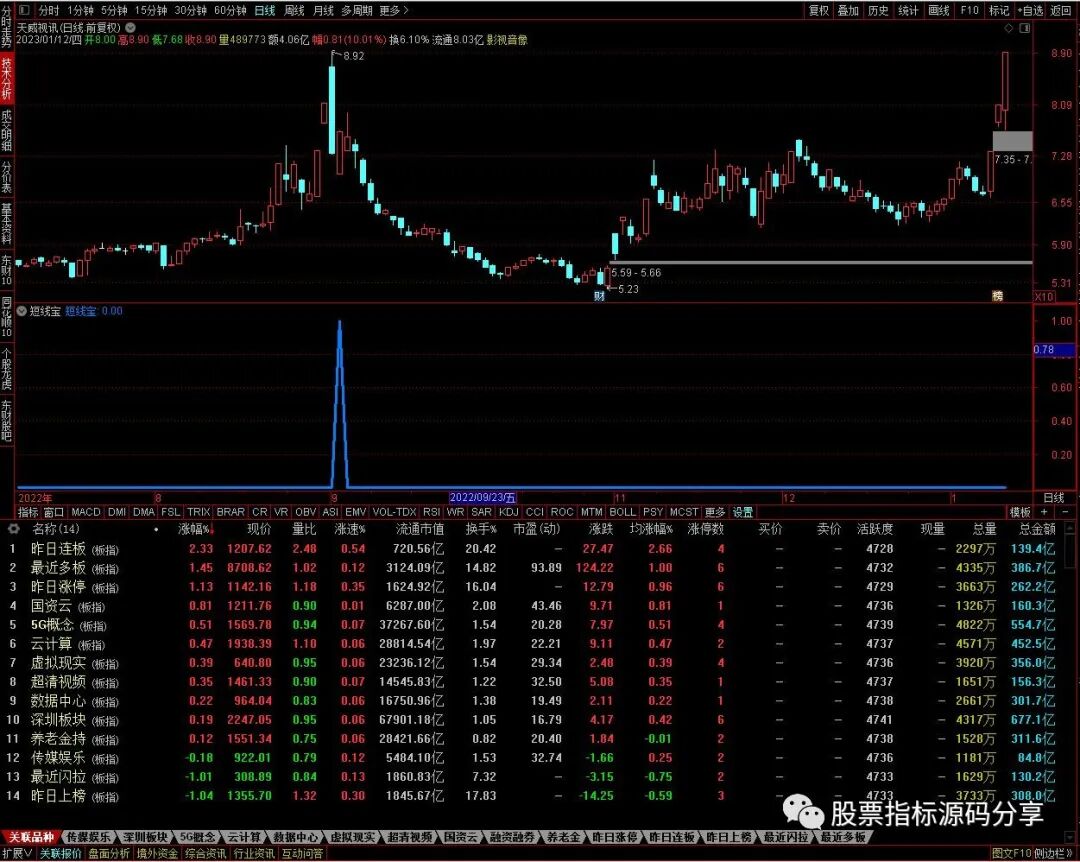Click the 叠加 overlay button
This screenshot has width=1080, height=862.
coord(848,10)
